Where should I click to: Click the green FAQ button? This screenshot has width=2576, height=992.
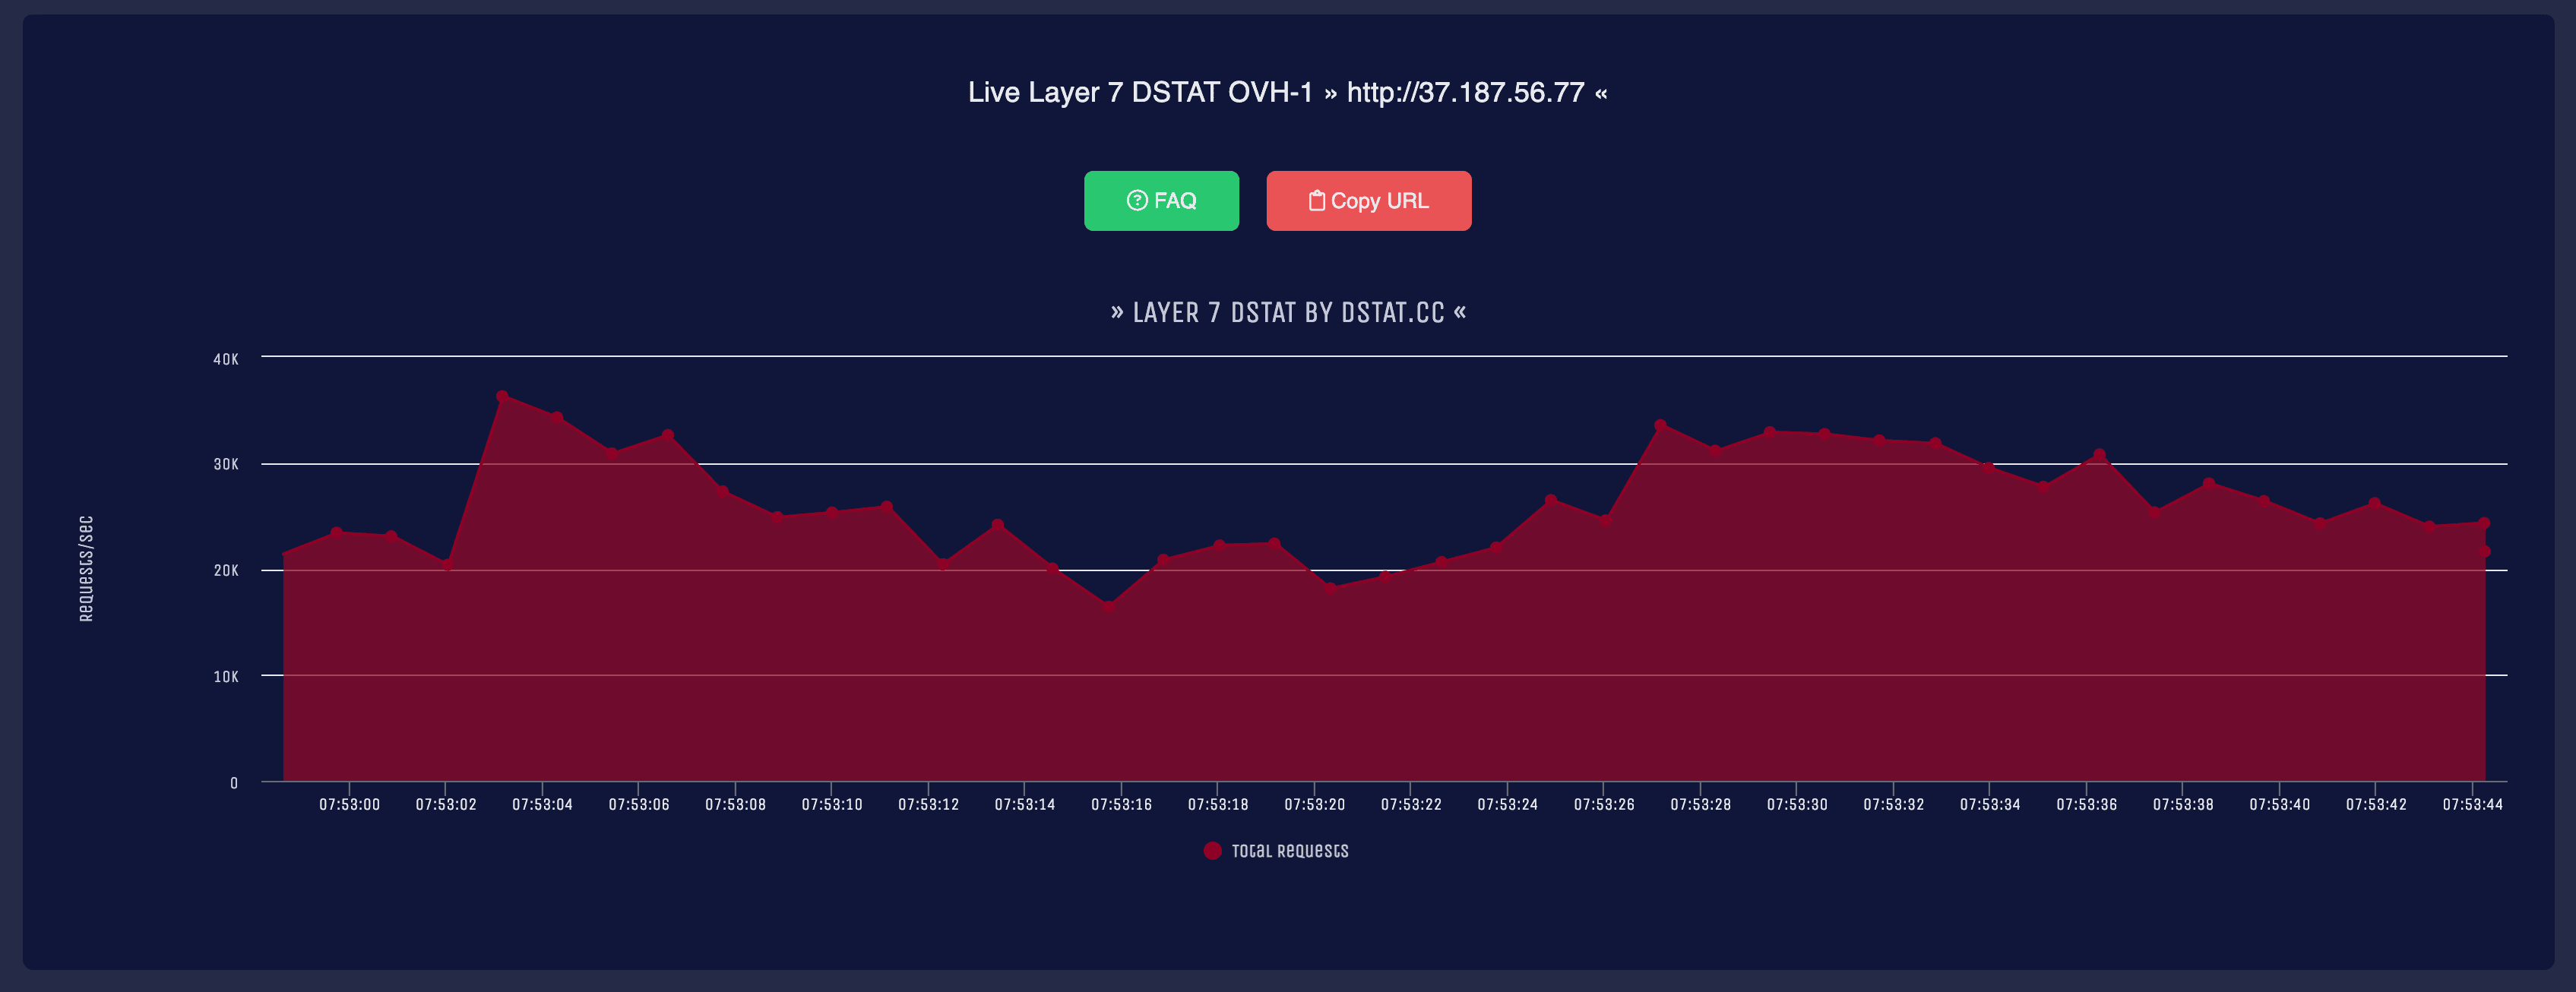tap(1161, 201)
